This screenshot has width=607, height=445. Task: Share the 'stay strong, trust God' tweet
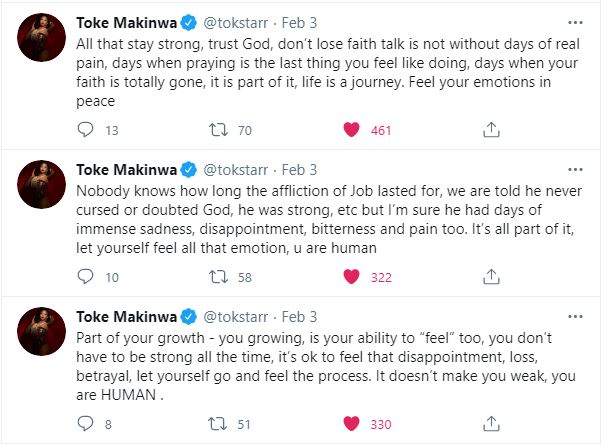click(x=491, y=129)
